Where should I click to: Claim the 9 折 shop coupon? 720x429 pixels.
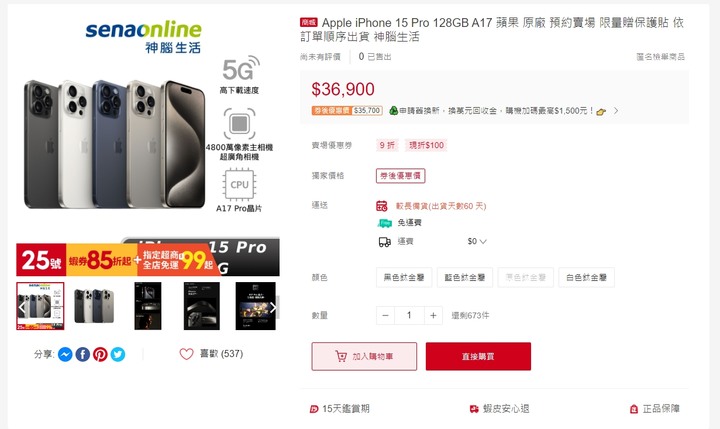click(387, 145)
